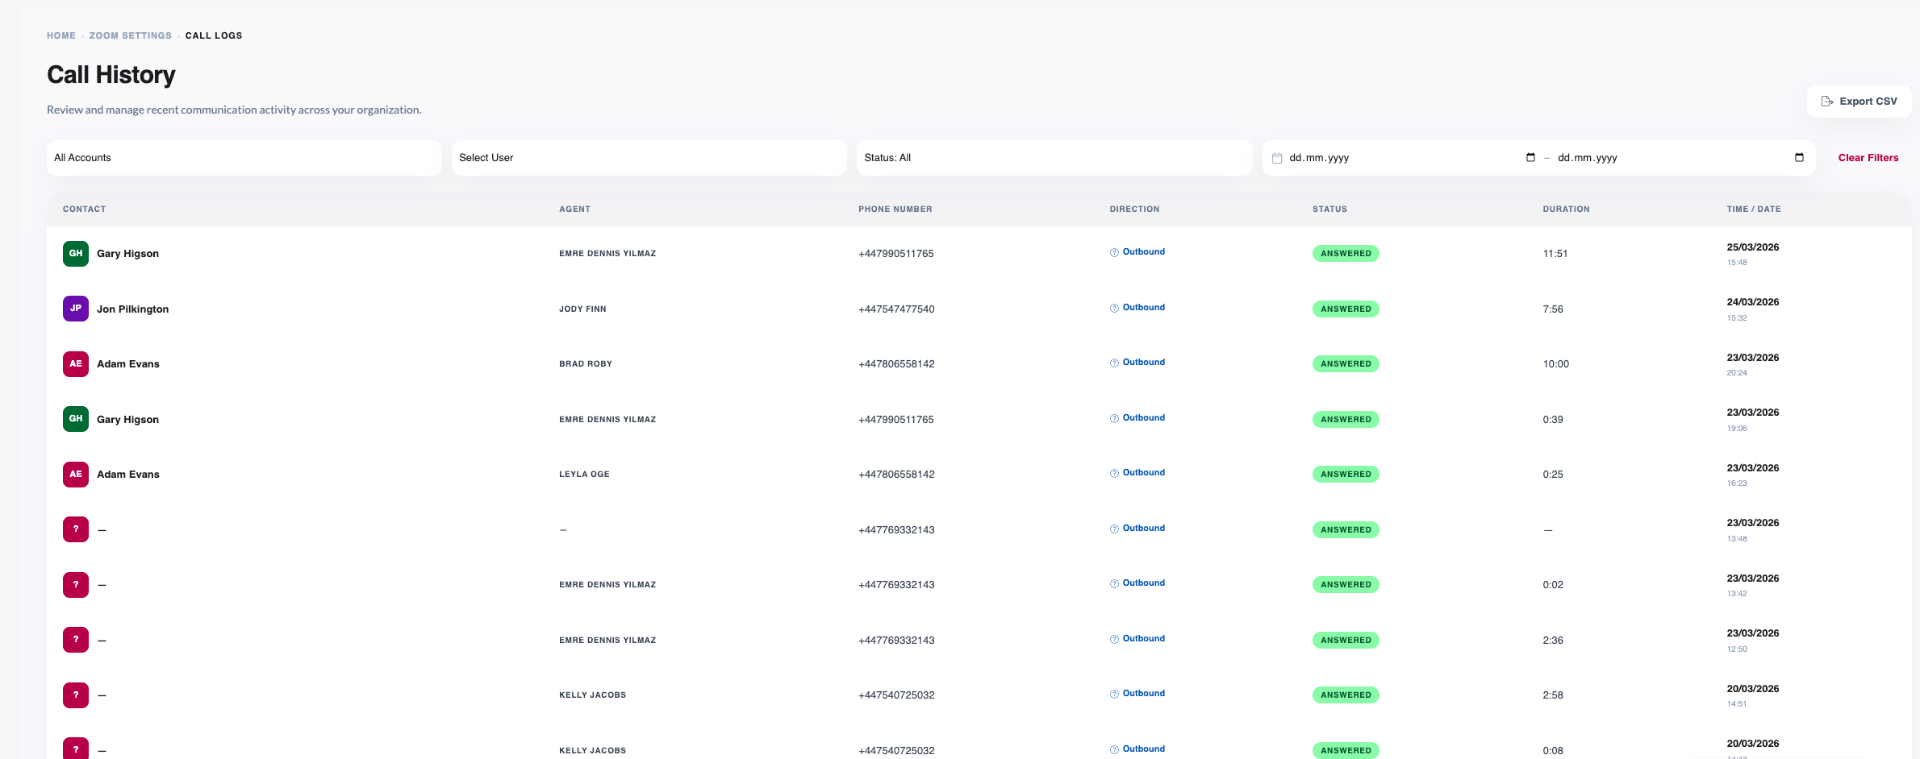Click the ANSWERED badge on the 10:00 call
Screen dimensions: 1920x759
1346,364
